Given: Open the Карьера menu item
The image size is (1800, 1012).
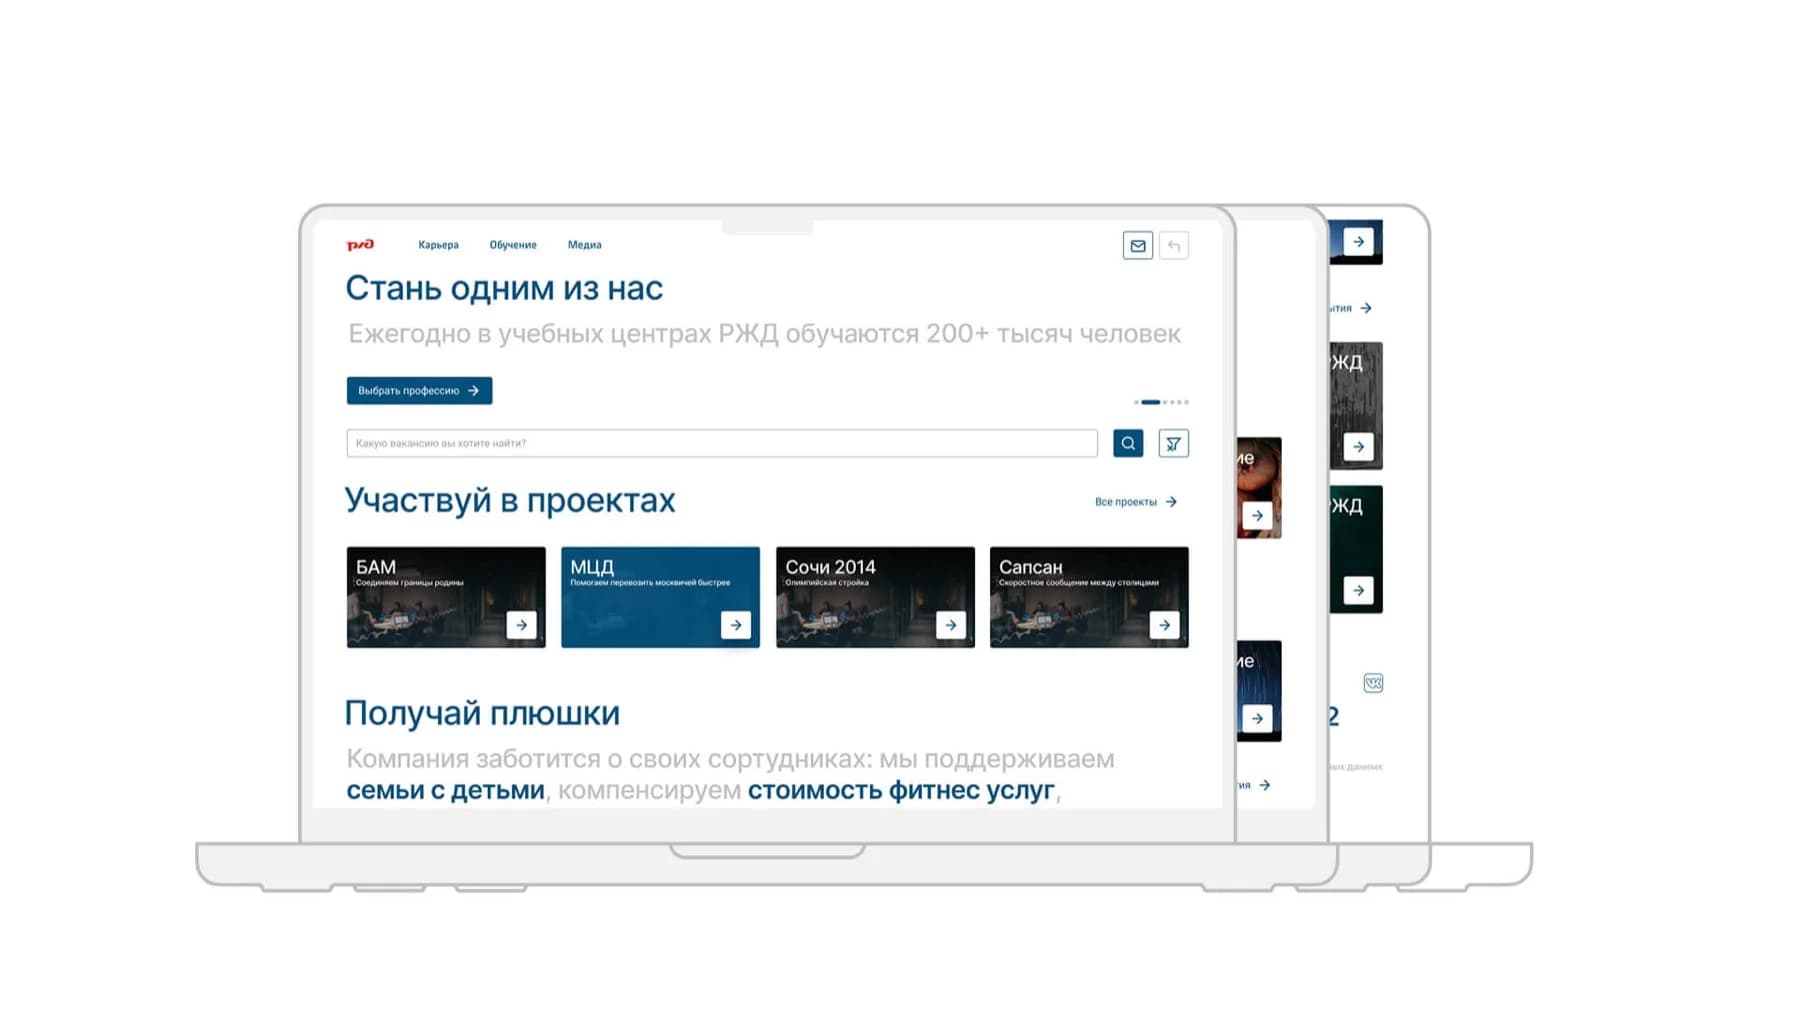Looking at the screenshot, I should click(438, 245).
